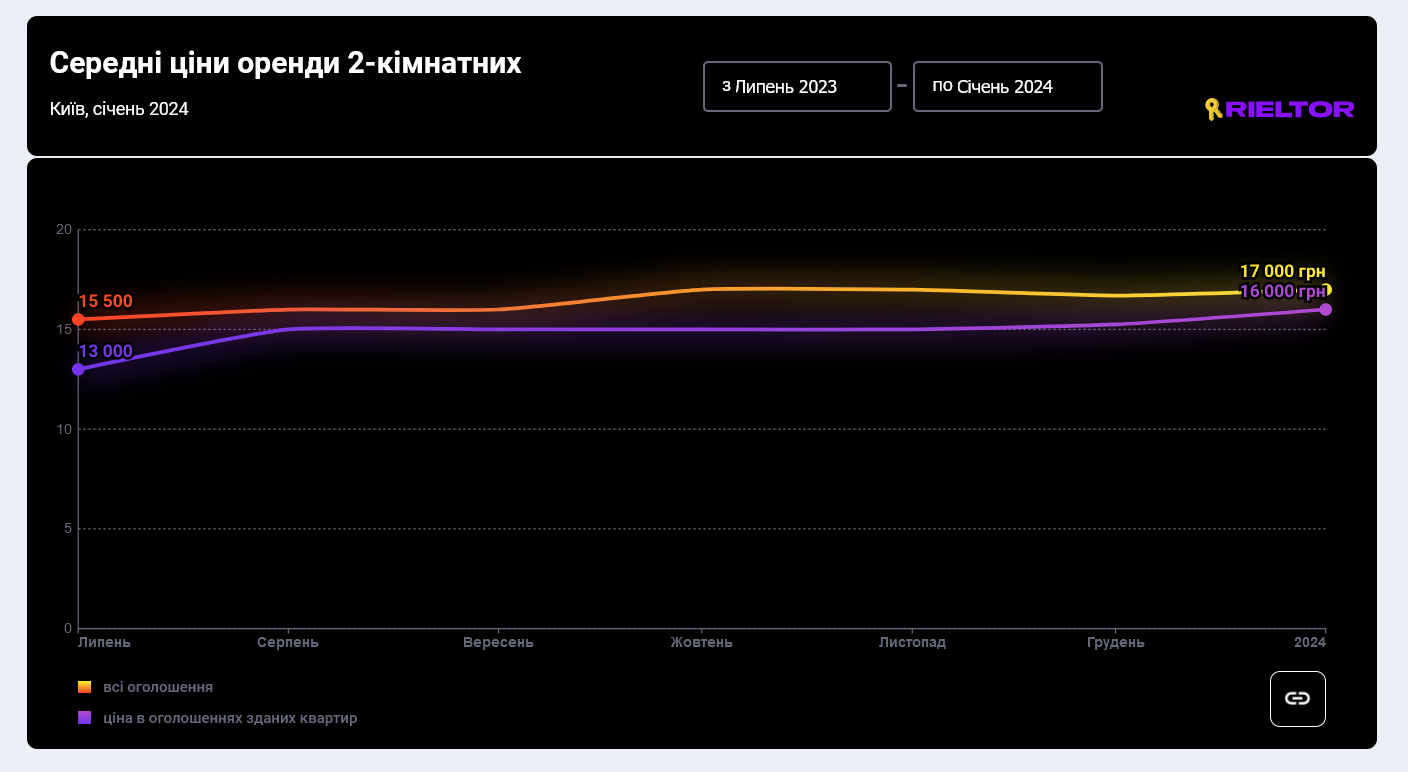Click the orange 15 500 data point
Image resolution: width=1408 pixels, height=772 pixels.
tap(78, 319)
